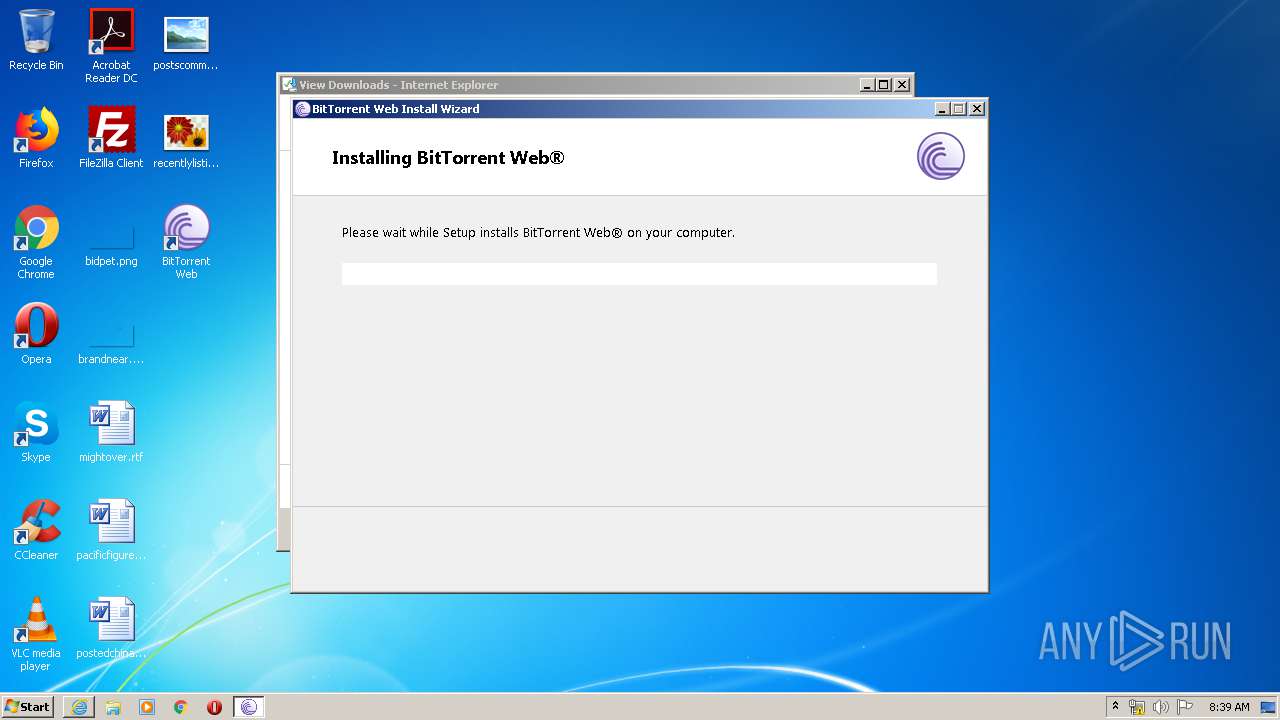The width and height of the screenshot is (1280, 720).
Task: Show hidden tray icons arrow
Action: tap(1115, 707)
